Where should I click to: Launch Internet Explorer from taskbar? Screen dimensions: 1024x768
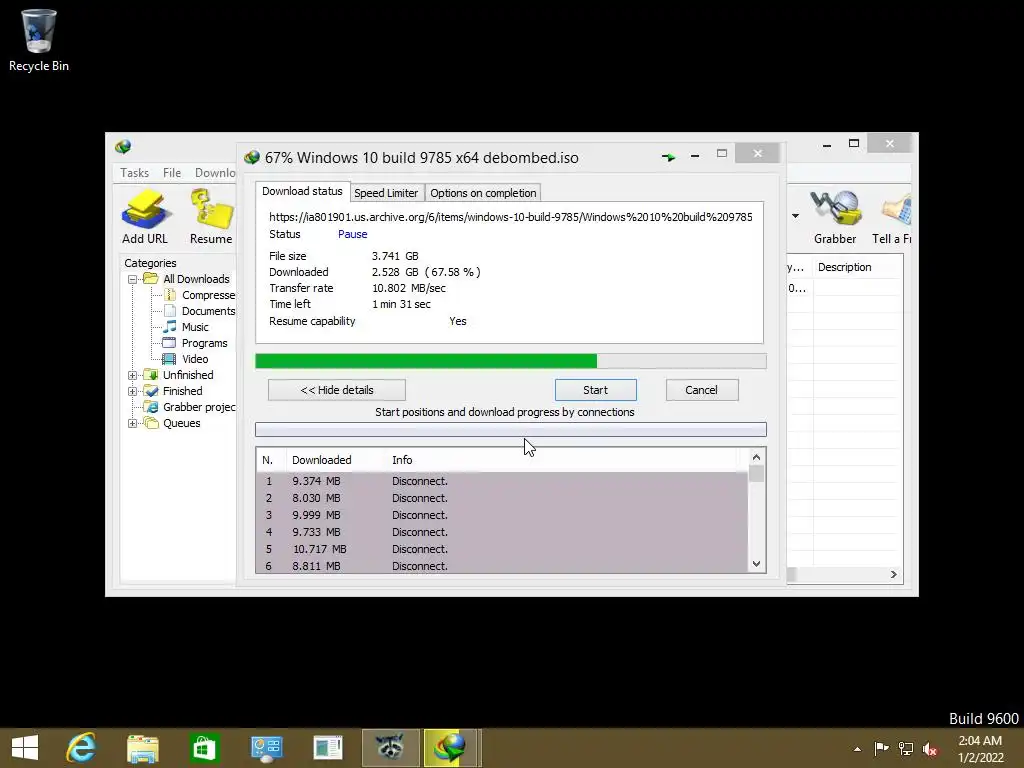tap(82, 748)
